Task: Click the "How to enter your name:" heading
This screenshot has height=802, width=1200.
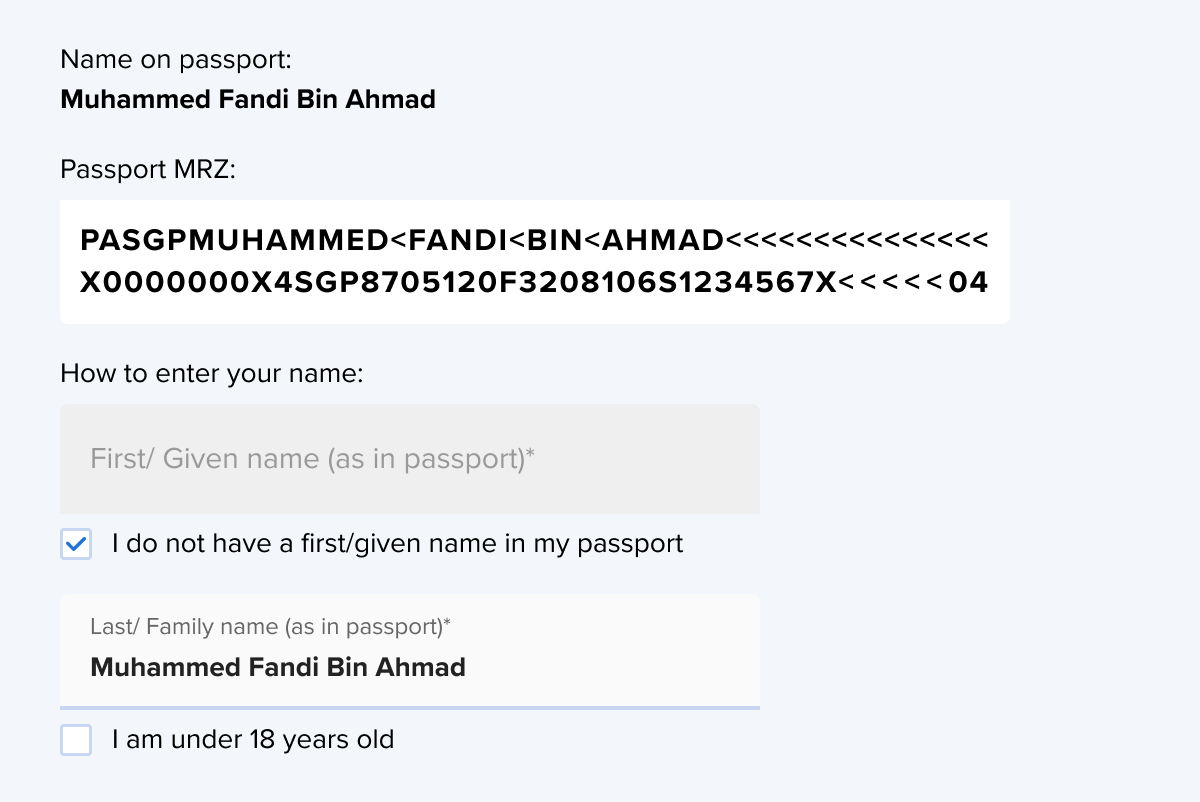Action: 211,374
